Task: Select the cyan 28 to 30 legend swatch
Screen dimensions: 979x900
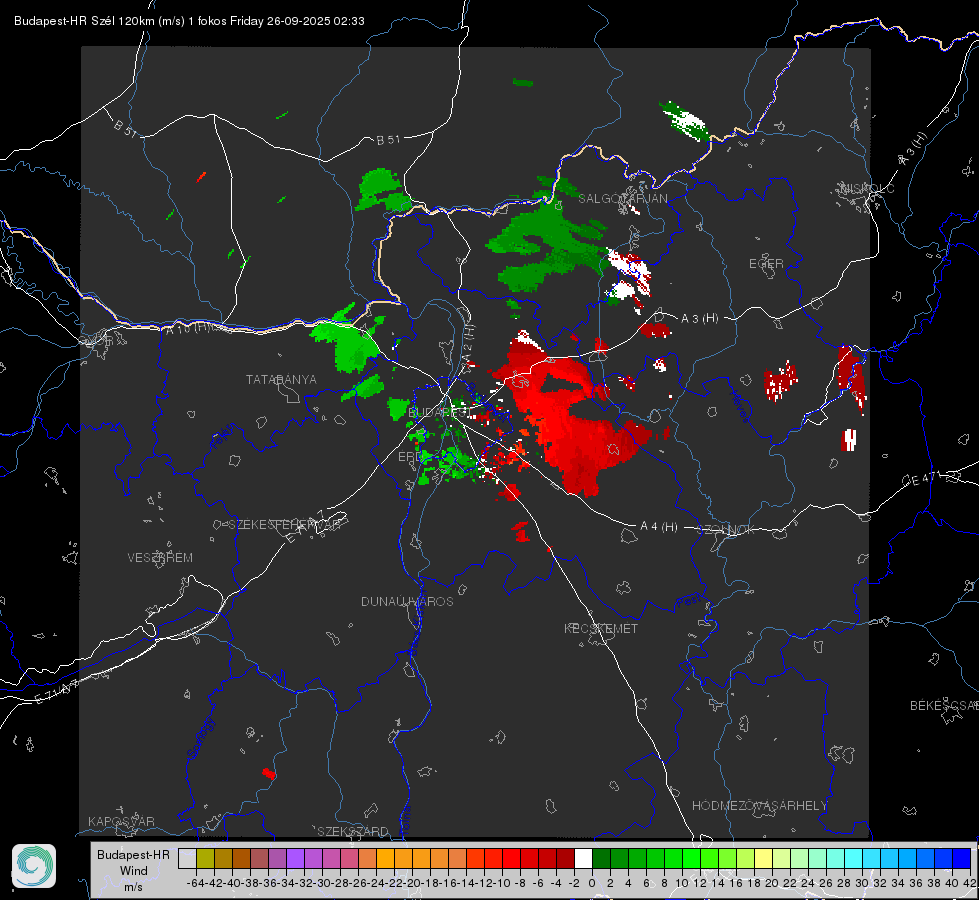Action: pyautogui.click(x=853, y=858)
